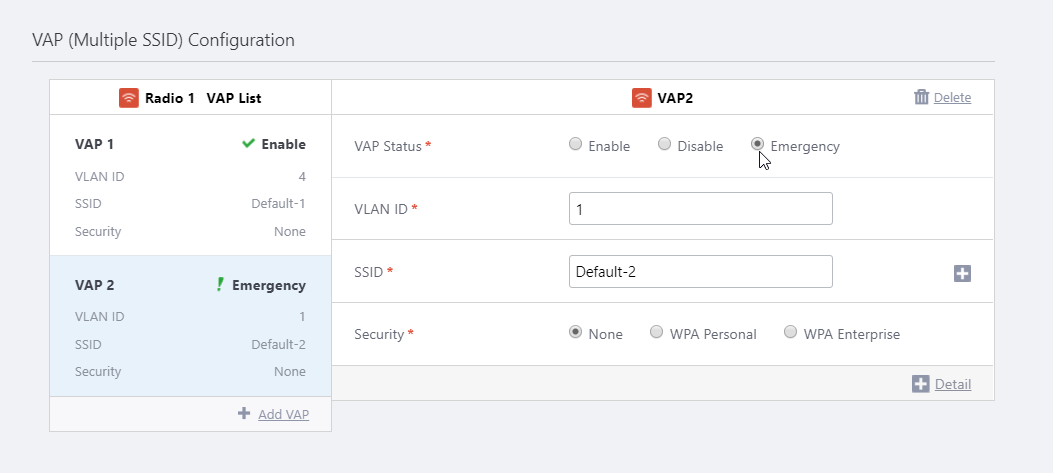Expand the Detail section
Image resolution: width=1053 pixels, height=473 pixels.
click(x=952, y=384)
